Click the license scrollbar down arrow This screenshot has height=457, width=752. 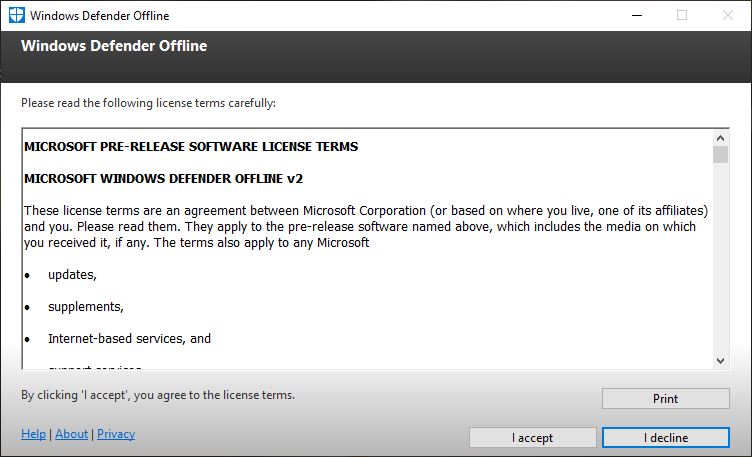[720, 361]
